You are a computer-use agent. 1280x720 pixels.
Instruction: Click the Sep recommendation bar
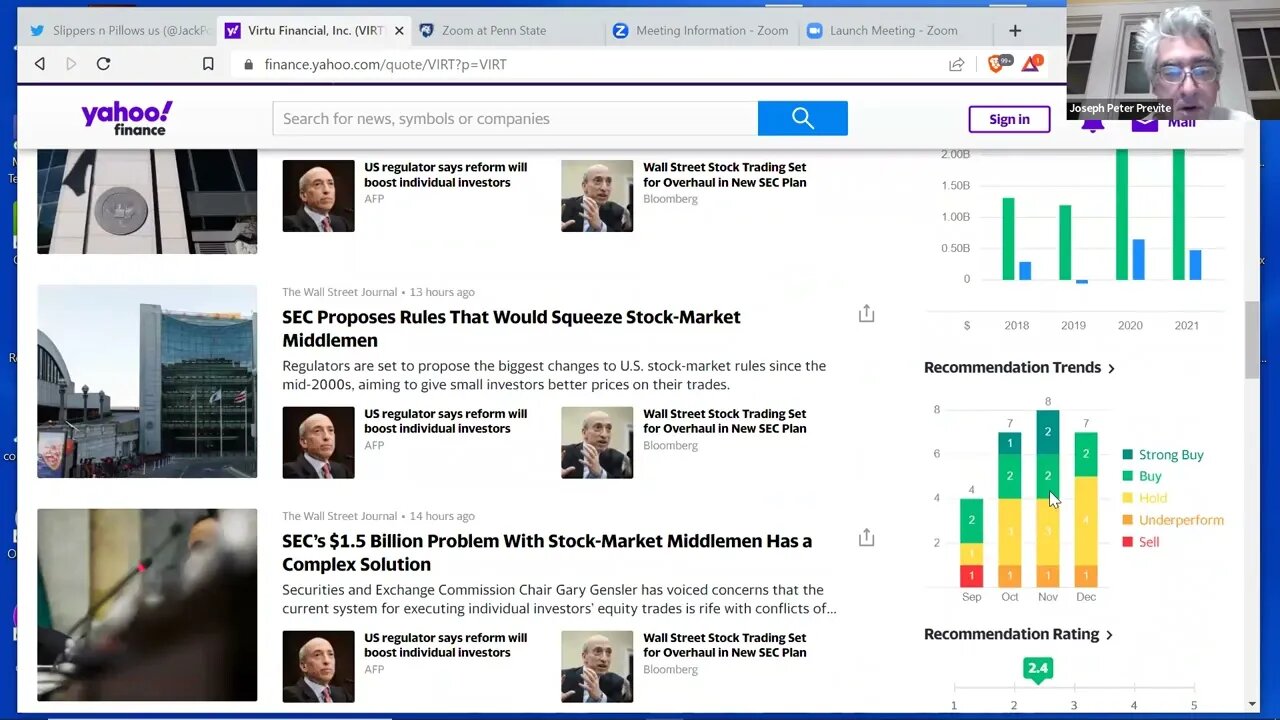[972, 543]
